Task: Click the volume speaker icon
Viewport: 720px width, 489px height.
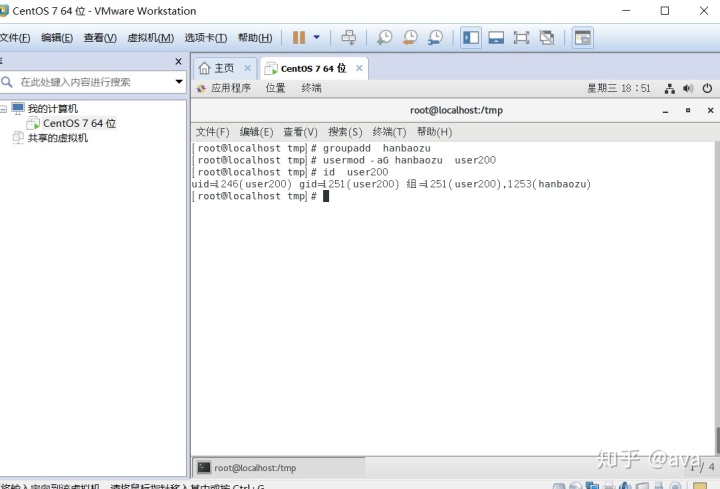Action: click(x=688, y=88)
